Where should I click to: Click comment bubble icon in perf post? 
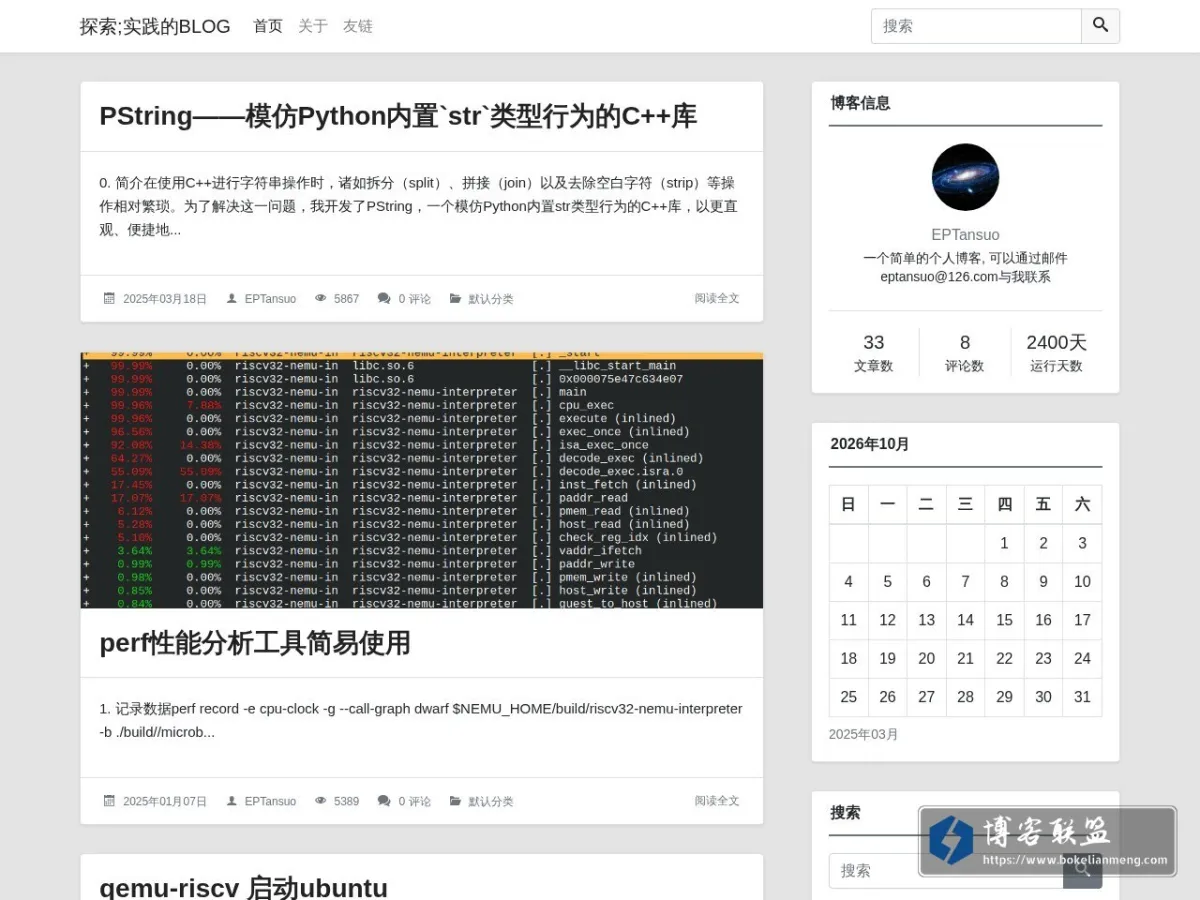[384, 801]
